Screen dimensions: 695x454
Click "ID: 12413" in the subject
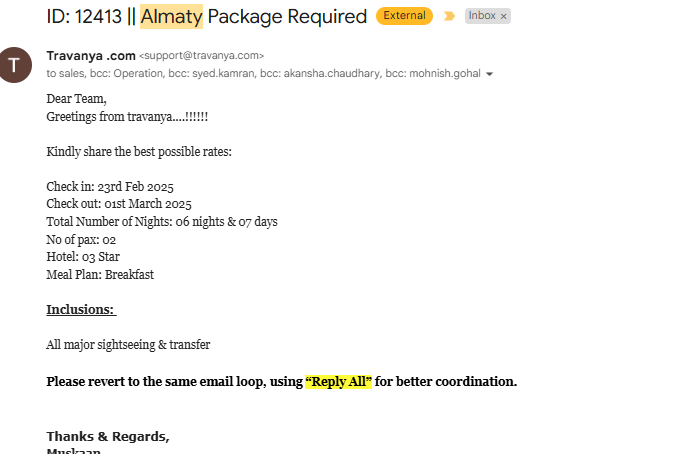click(84, 17)
